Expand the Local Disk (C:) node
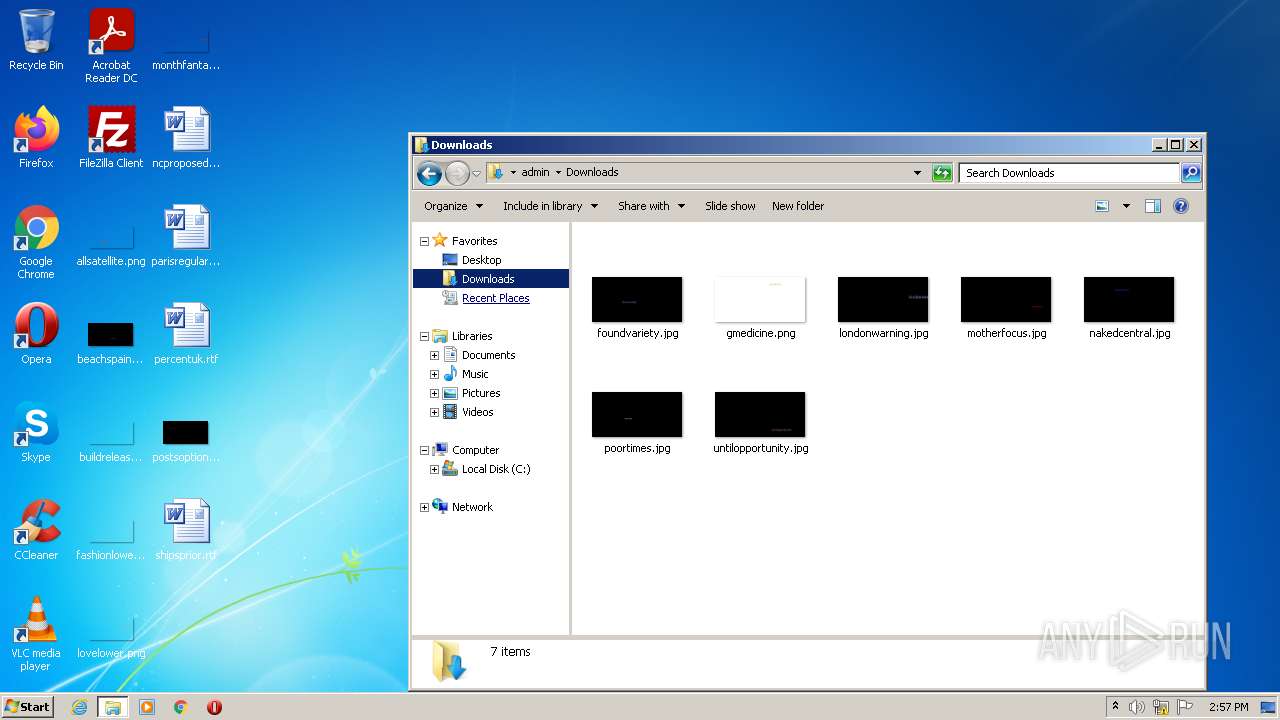This screenshot has width=1280, height=720. 434,469
